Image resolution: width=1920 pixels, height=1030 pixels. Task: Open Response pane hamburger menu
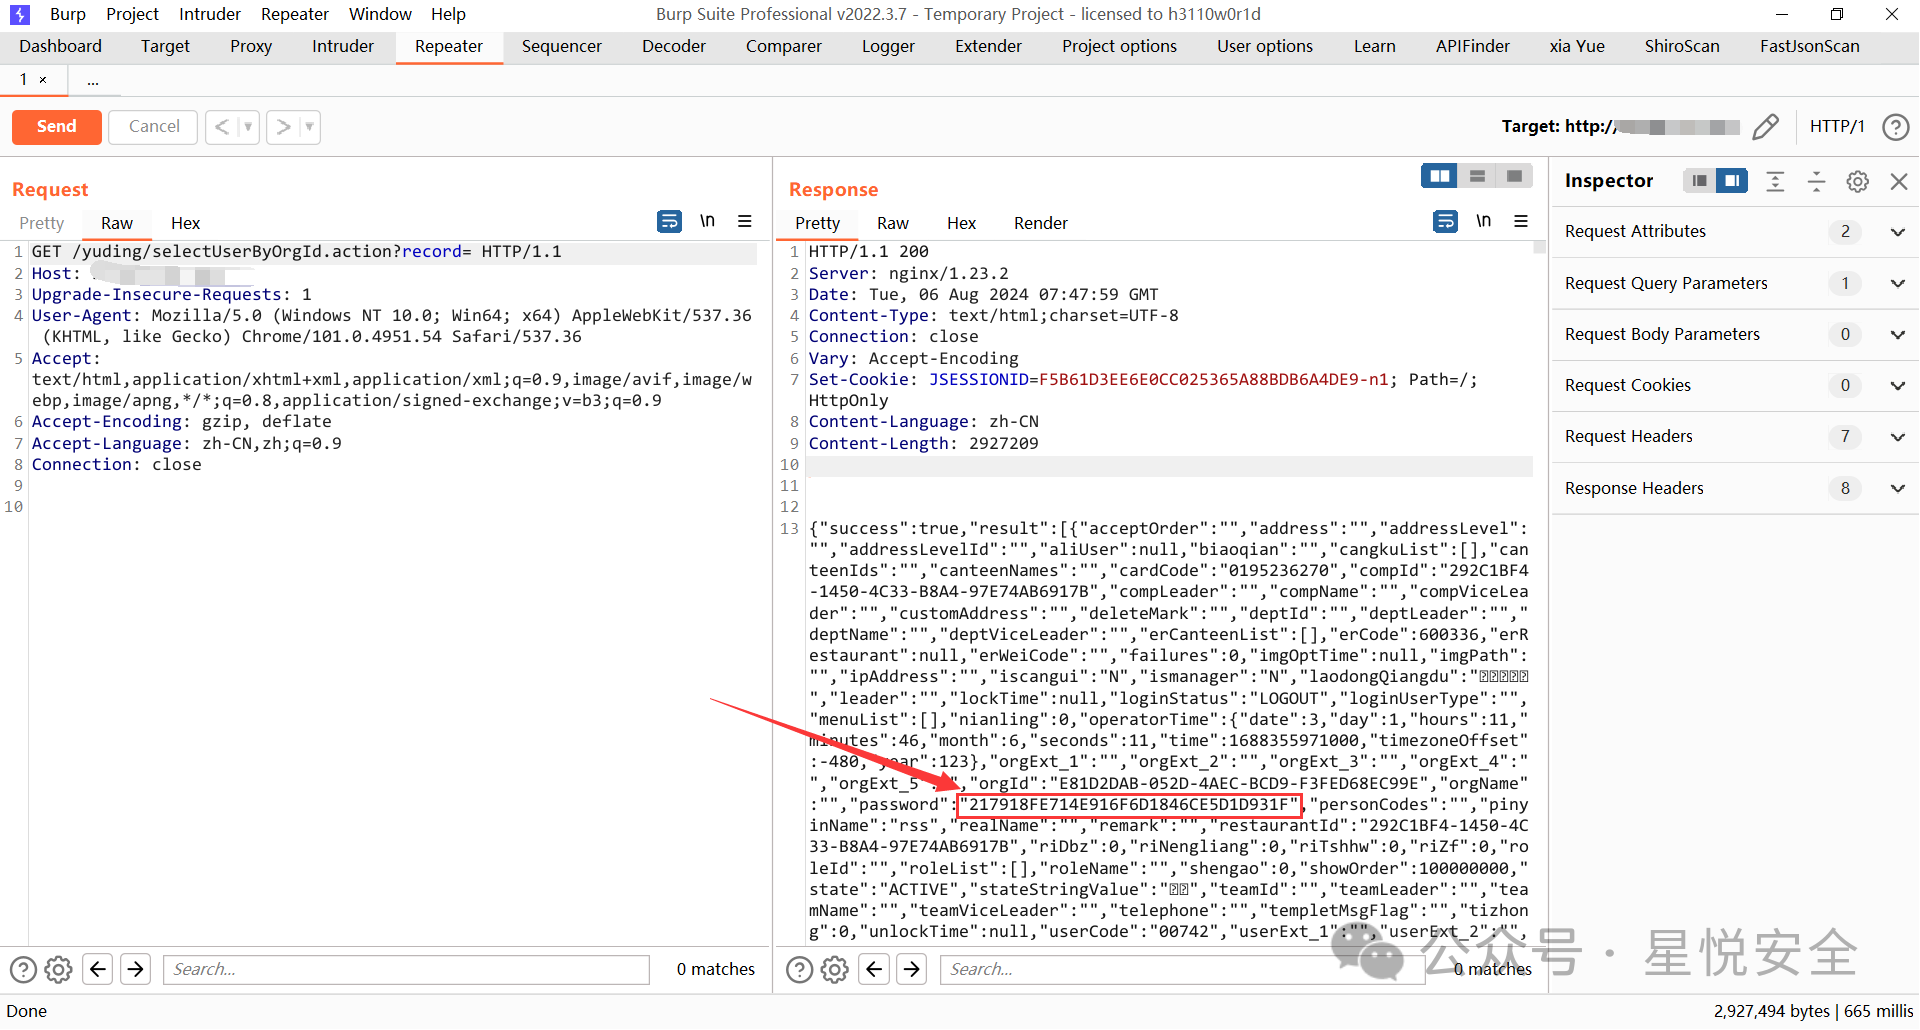1521,221
